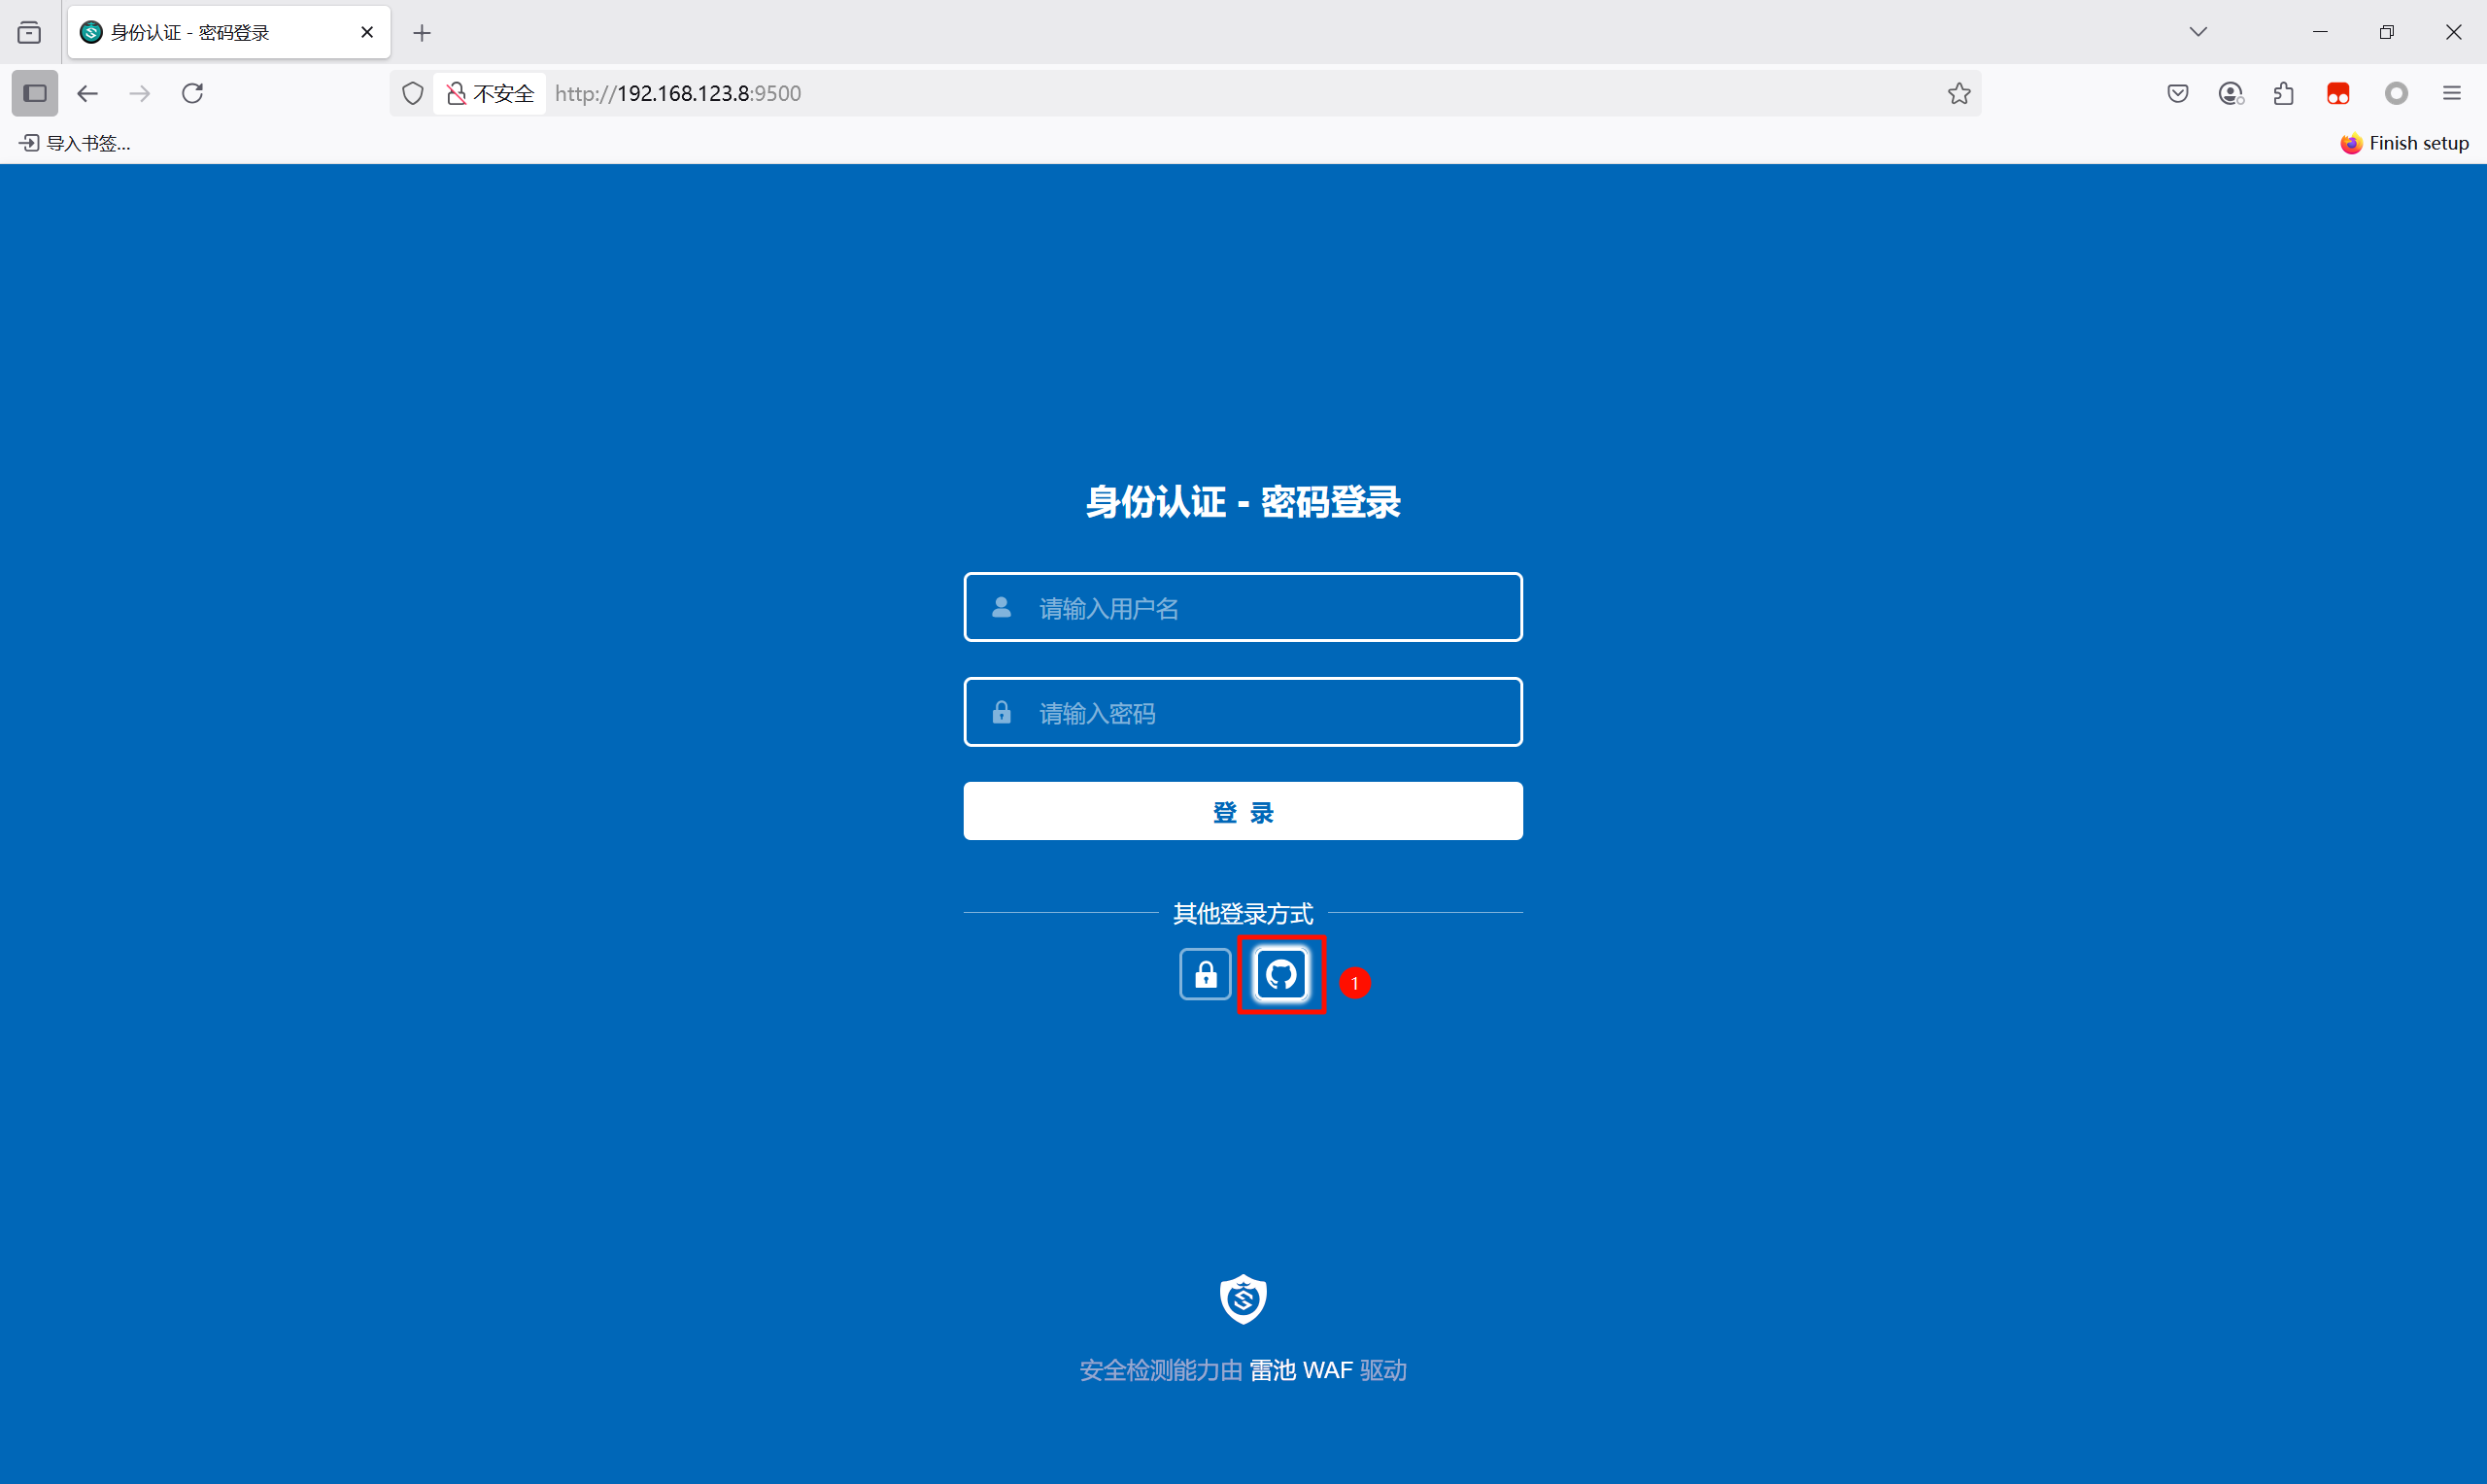The width and height of the screenshot is (2487, 1484).
Task: Bookmark page with the star icon
Action: click(1958, 93)
